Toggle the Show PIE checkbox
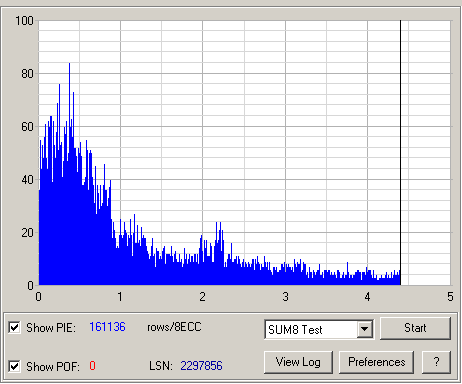The image size is (462, 384). (14, 327)
